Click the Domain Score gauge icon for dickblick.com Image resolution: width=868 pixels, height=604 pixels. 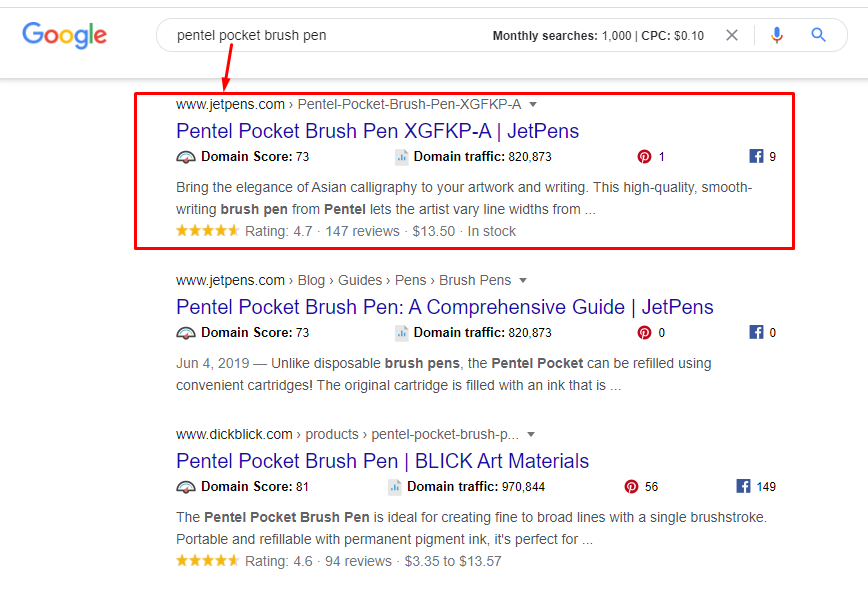tap(186, 486)
